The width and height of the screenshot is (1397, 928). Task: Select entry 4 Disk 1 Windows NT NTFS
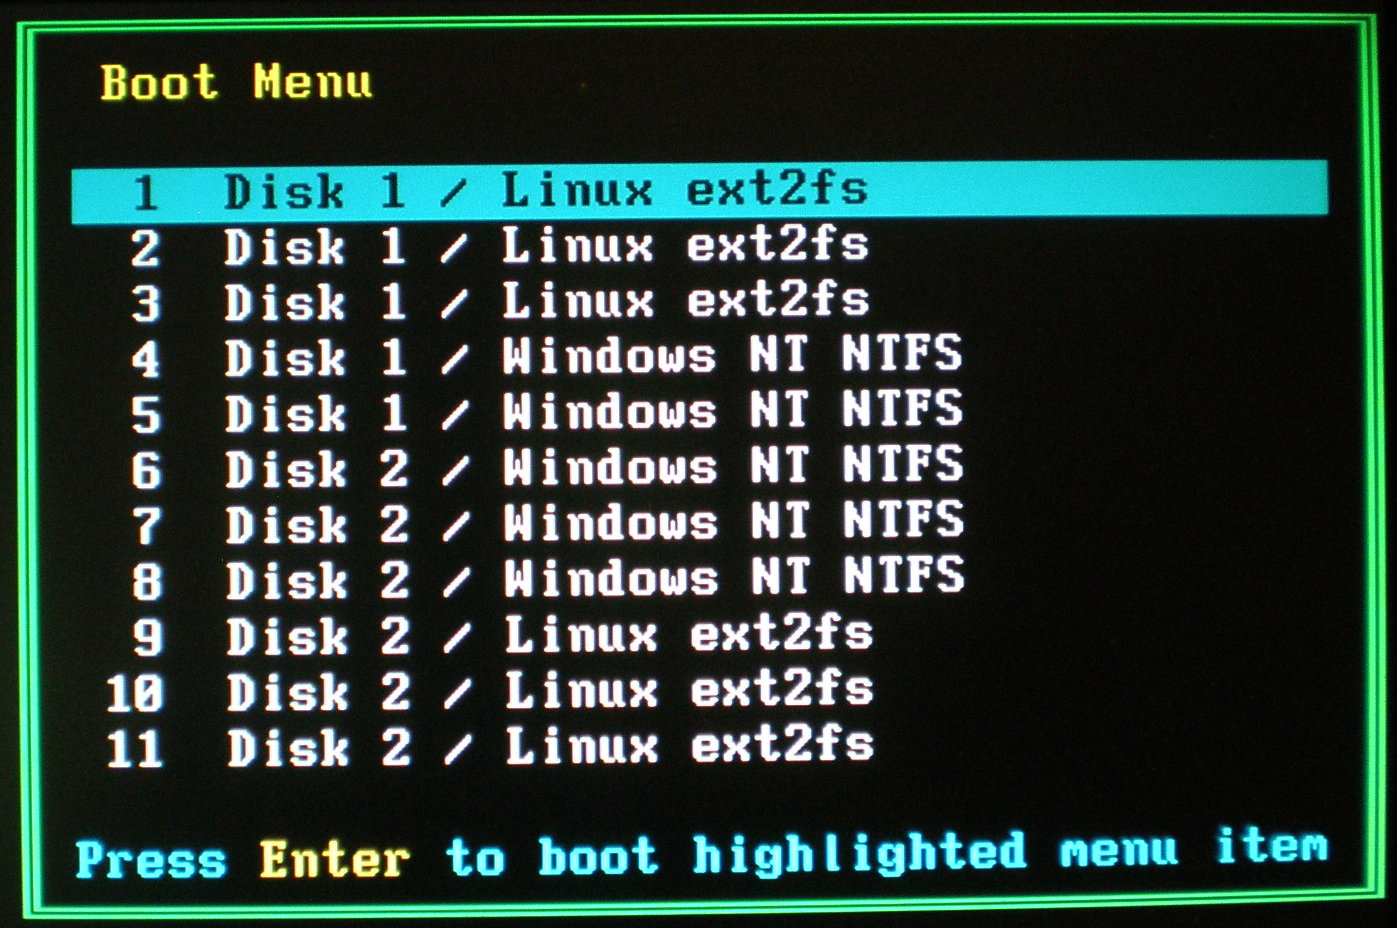pyautogui.click(x=546, y=358)
